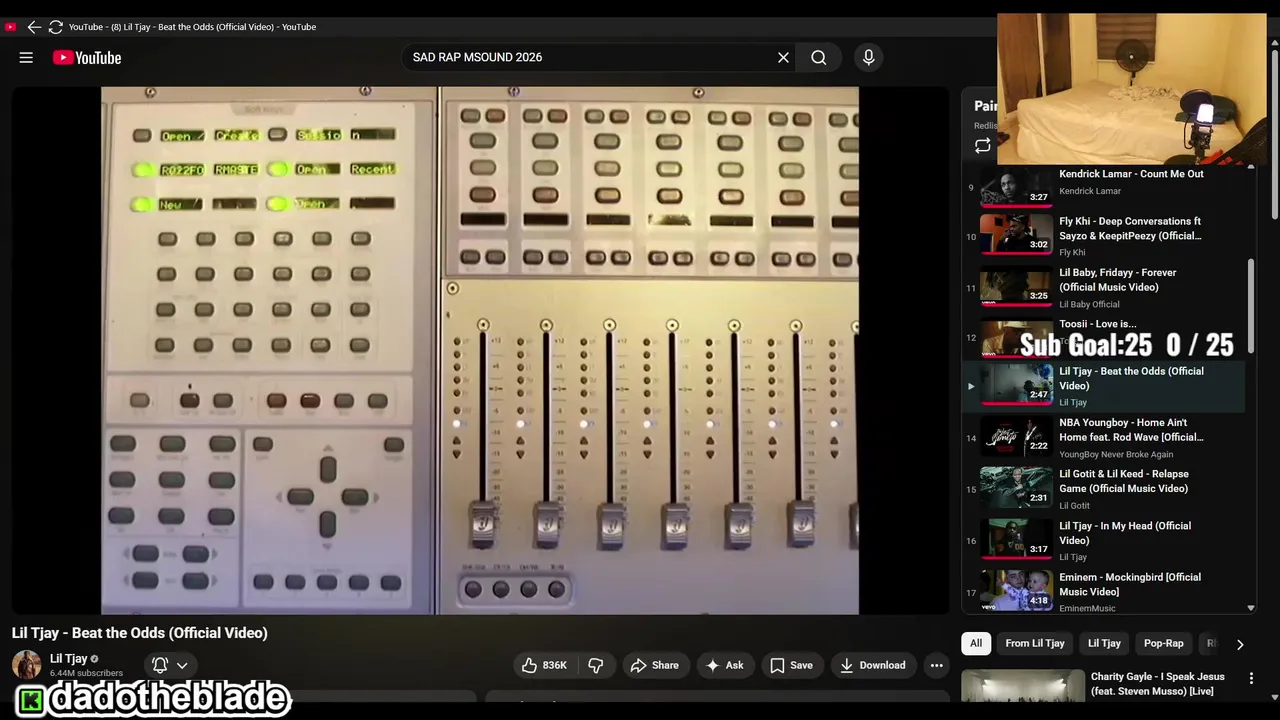
Task: Play NBA Youngboy - Home Ain't Home
Action: coord(1105,438)
